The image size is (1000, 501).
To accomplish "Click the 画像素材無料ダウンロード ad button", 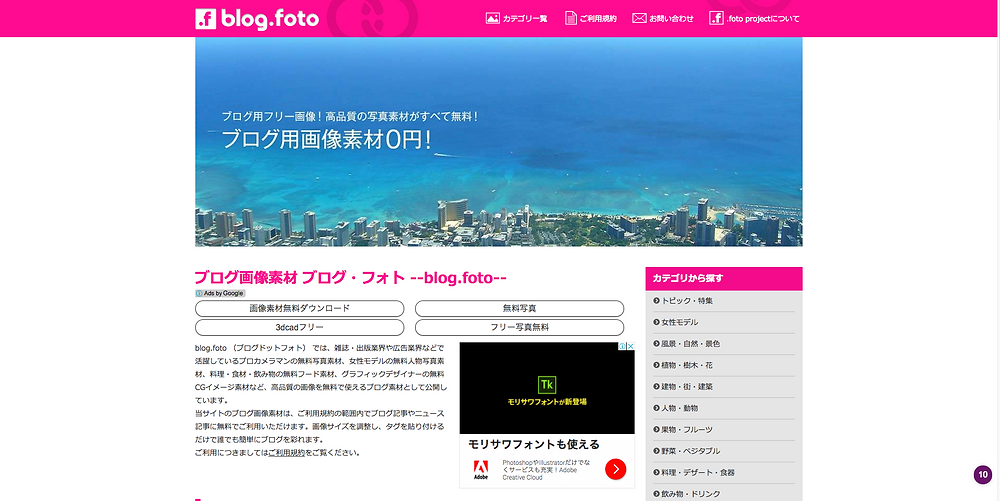I will tap(300, 309).
